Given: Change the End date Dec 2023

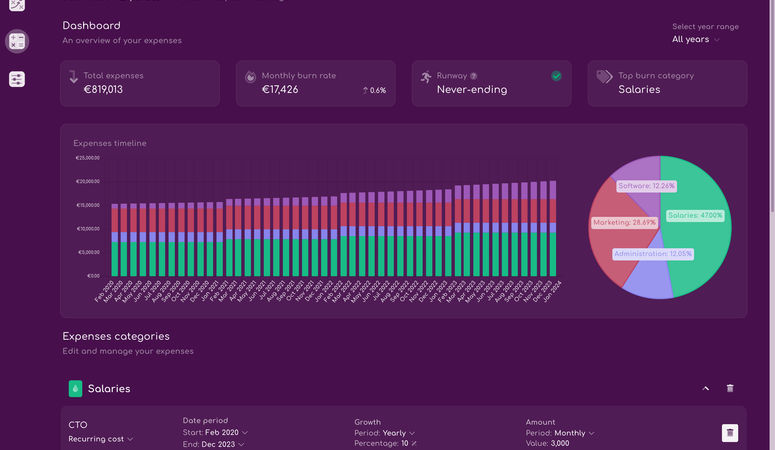Looking at the screenshot, I should (222, 444).
